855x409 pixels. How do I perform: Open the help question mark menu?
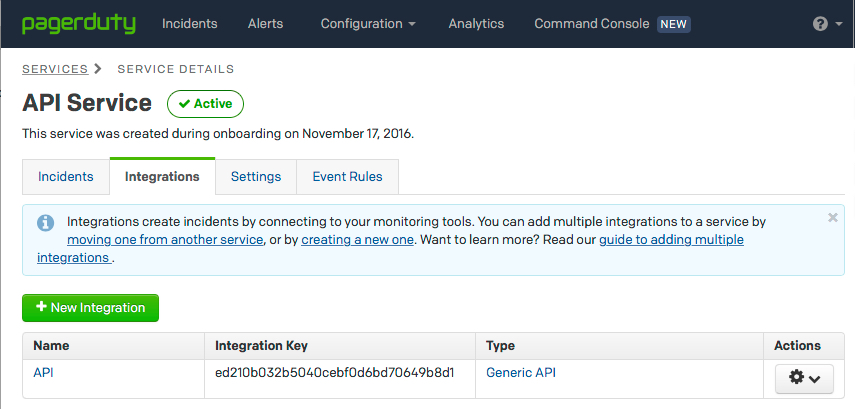(x=820, y=24)
